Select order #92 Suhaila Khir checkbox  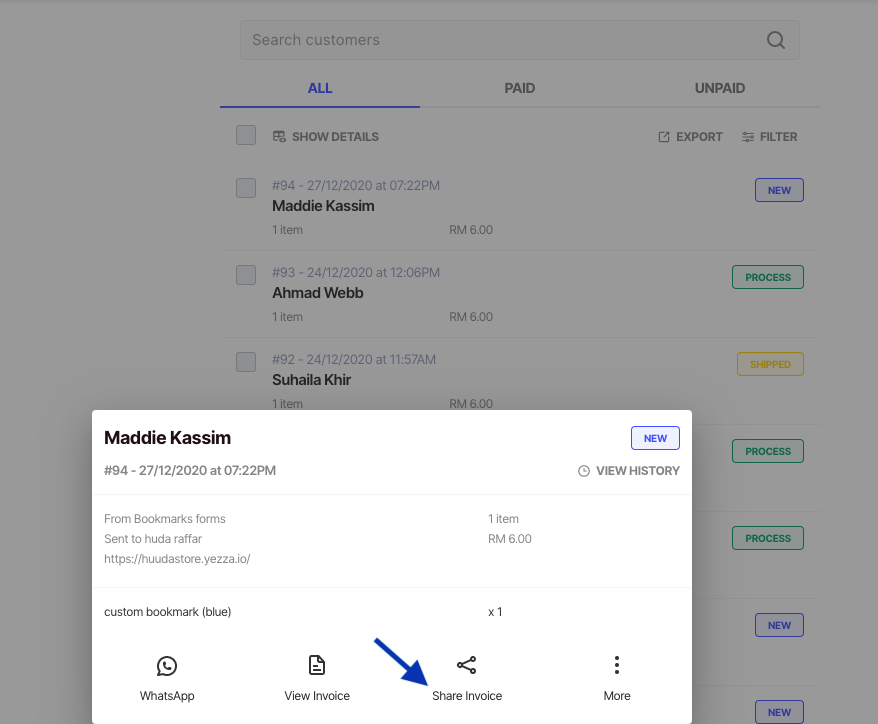(x=246, y=362)
